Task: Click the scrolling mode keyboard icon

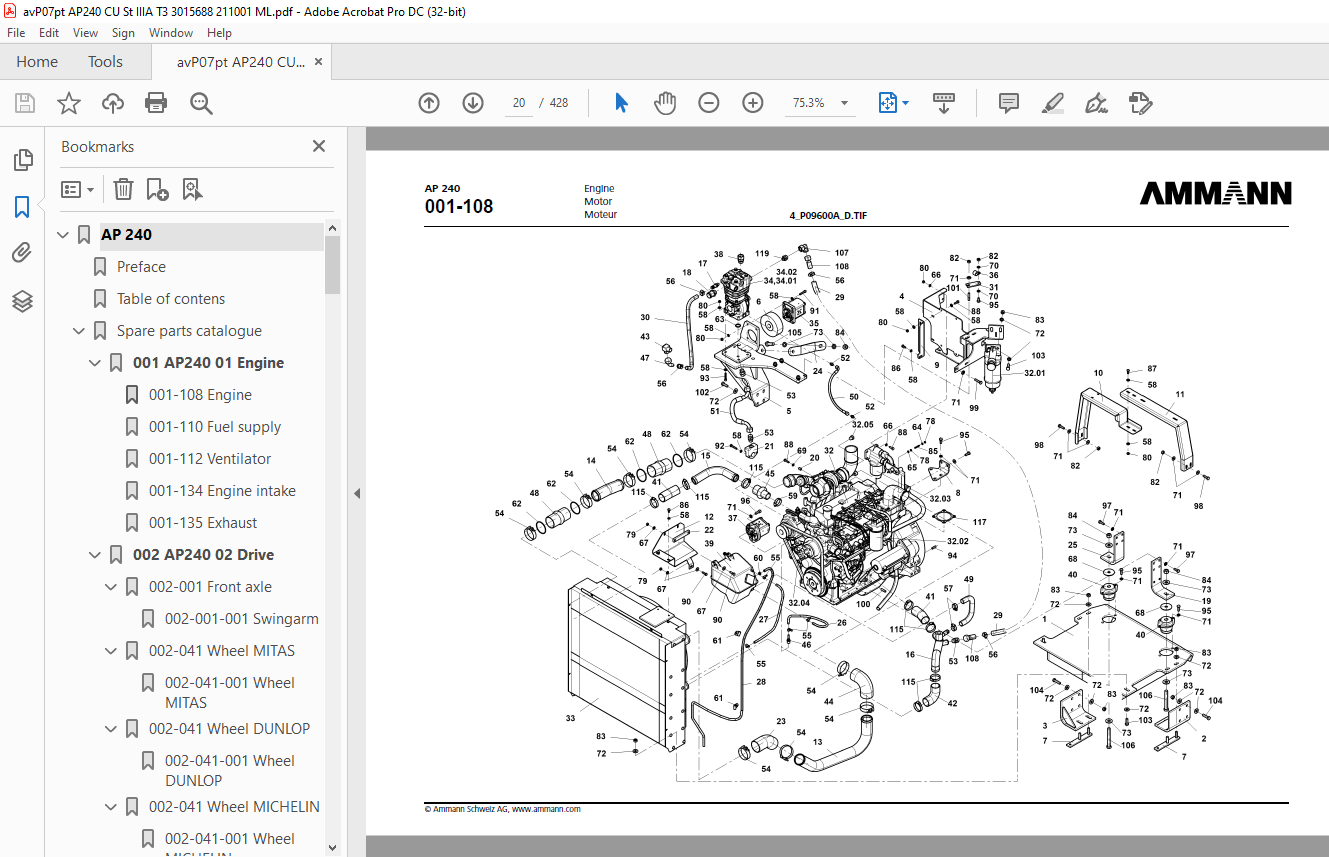Action: (x=944, y=103)
